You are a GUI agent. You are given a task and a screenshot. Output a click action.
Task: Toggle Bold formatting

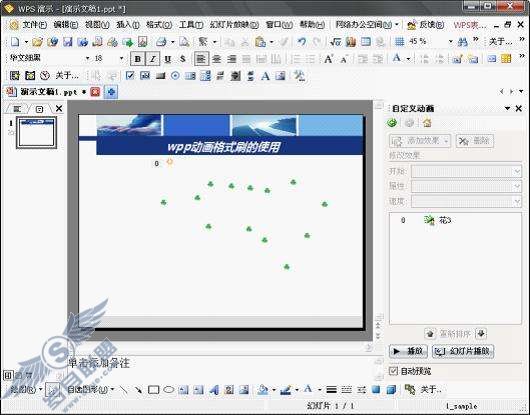[138, 59]
